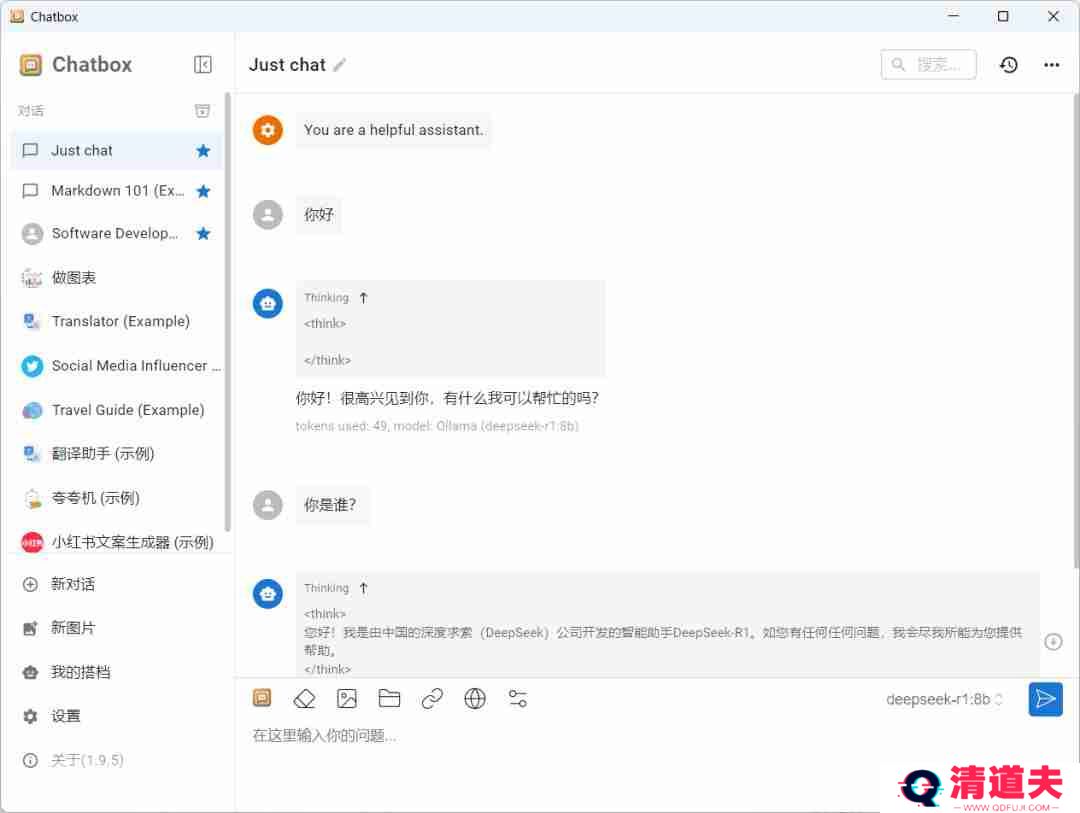Open 夸夸机 (示例) conversation
This screenshot has width=1080, height=813.
coord(116,498)
